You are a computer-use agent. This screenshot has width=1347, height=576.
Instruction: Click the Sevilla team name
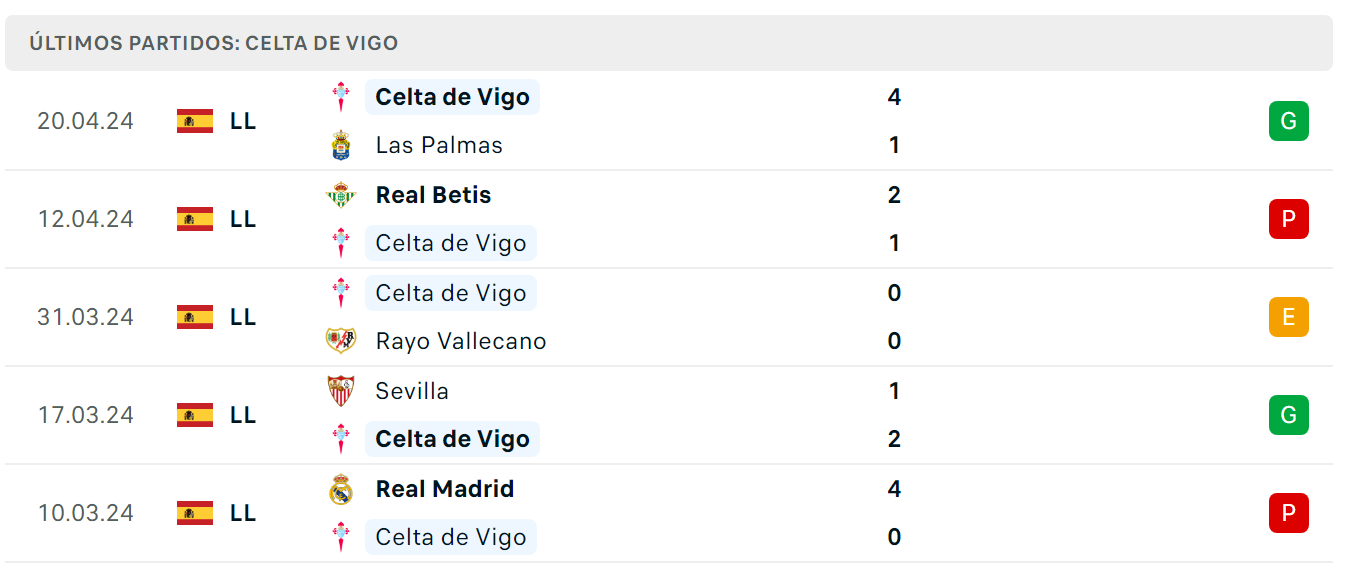tap(412, 391)
